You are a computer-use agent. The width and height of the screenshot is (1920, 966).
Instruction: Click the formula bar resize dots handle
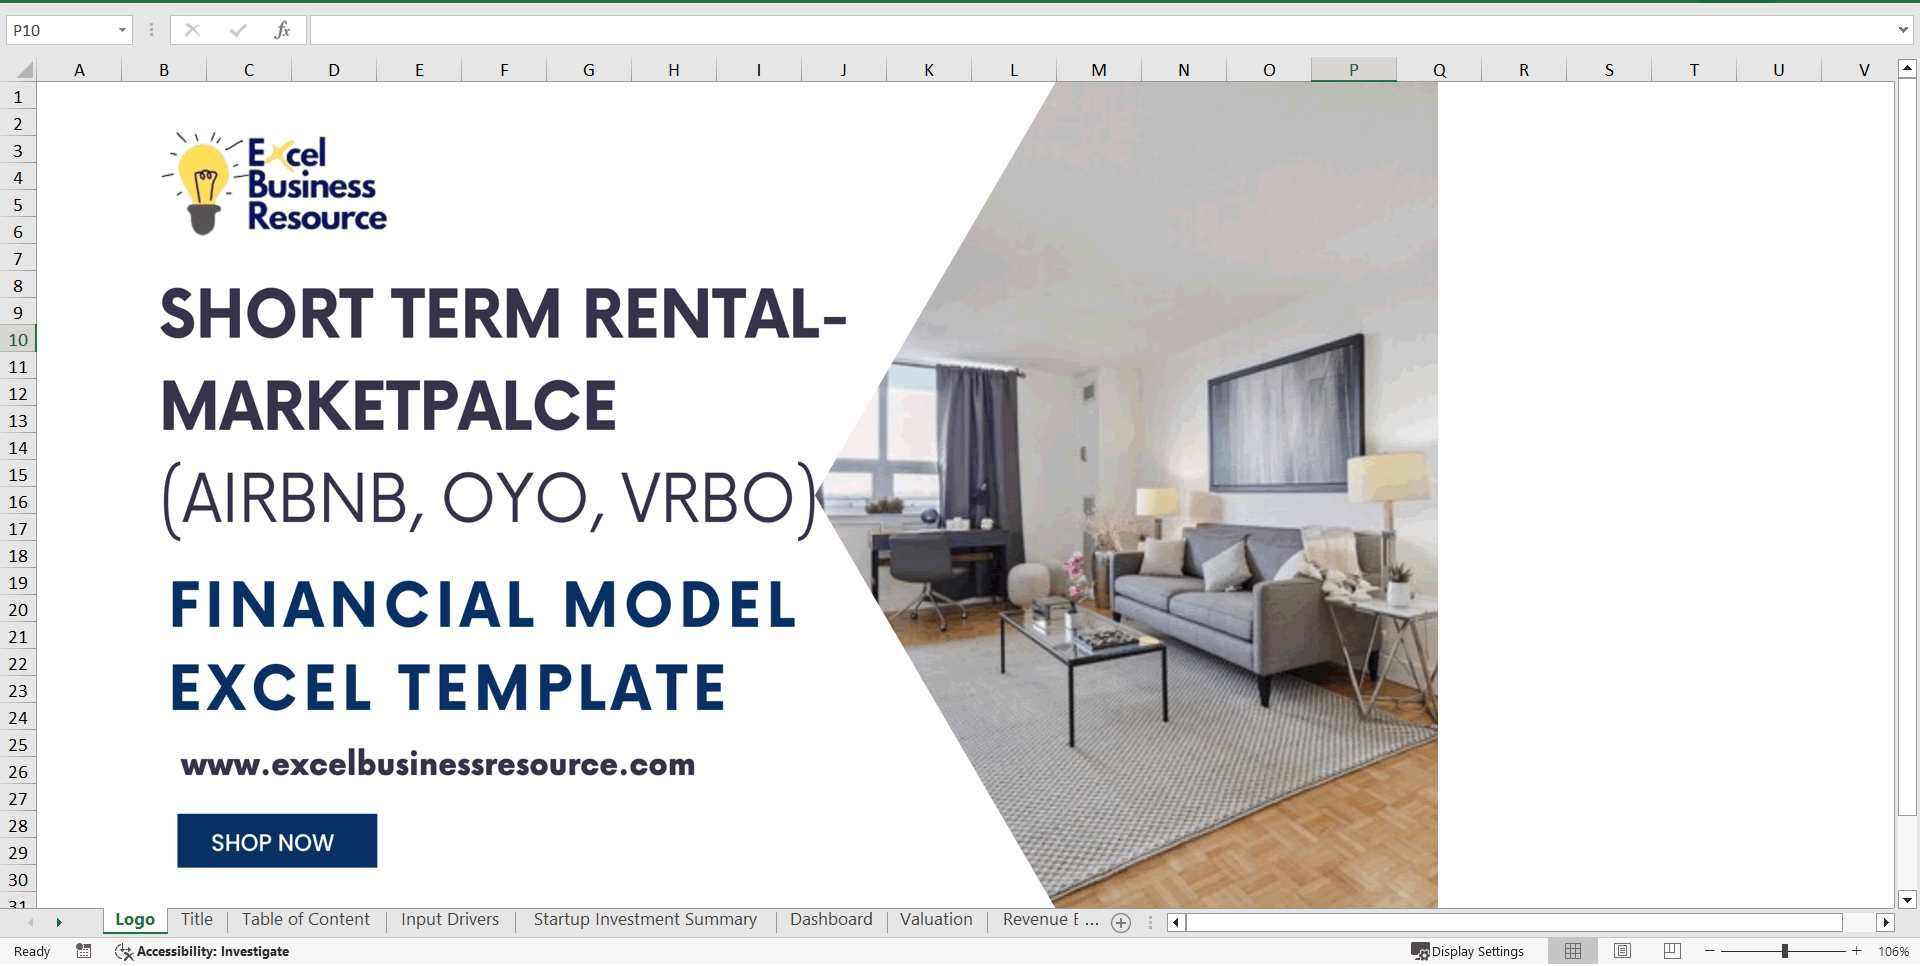[x=151, y=30]
